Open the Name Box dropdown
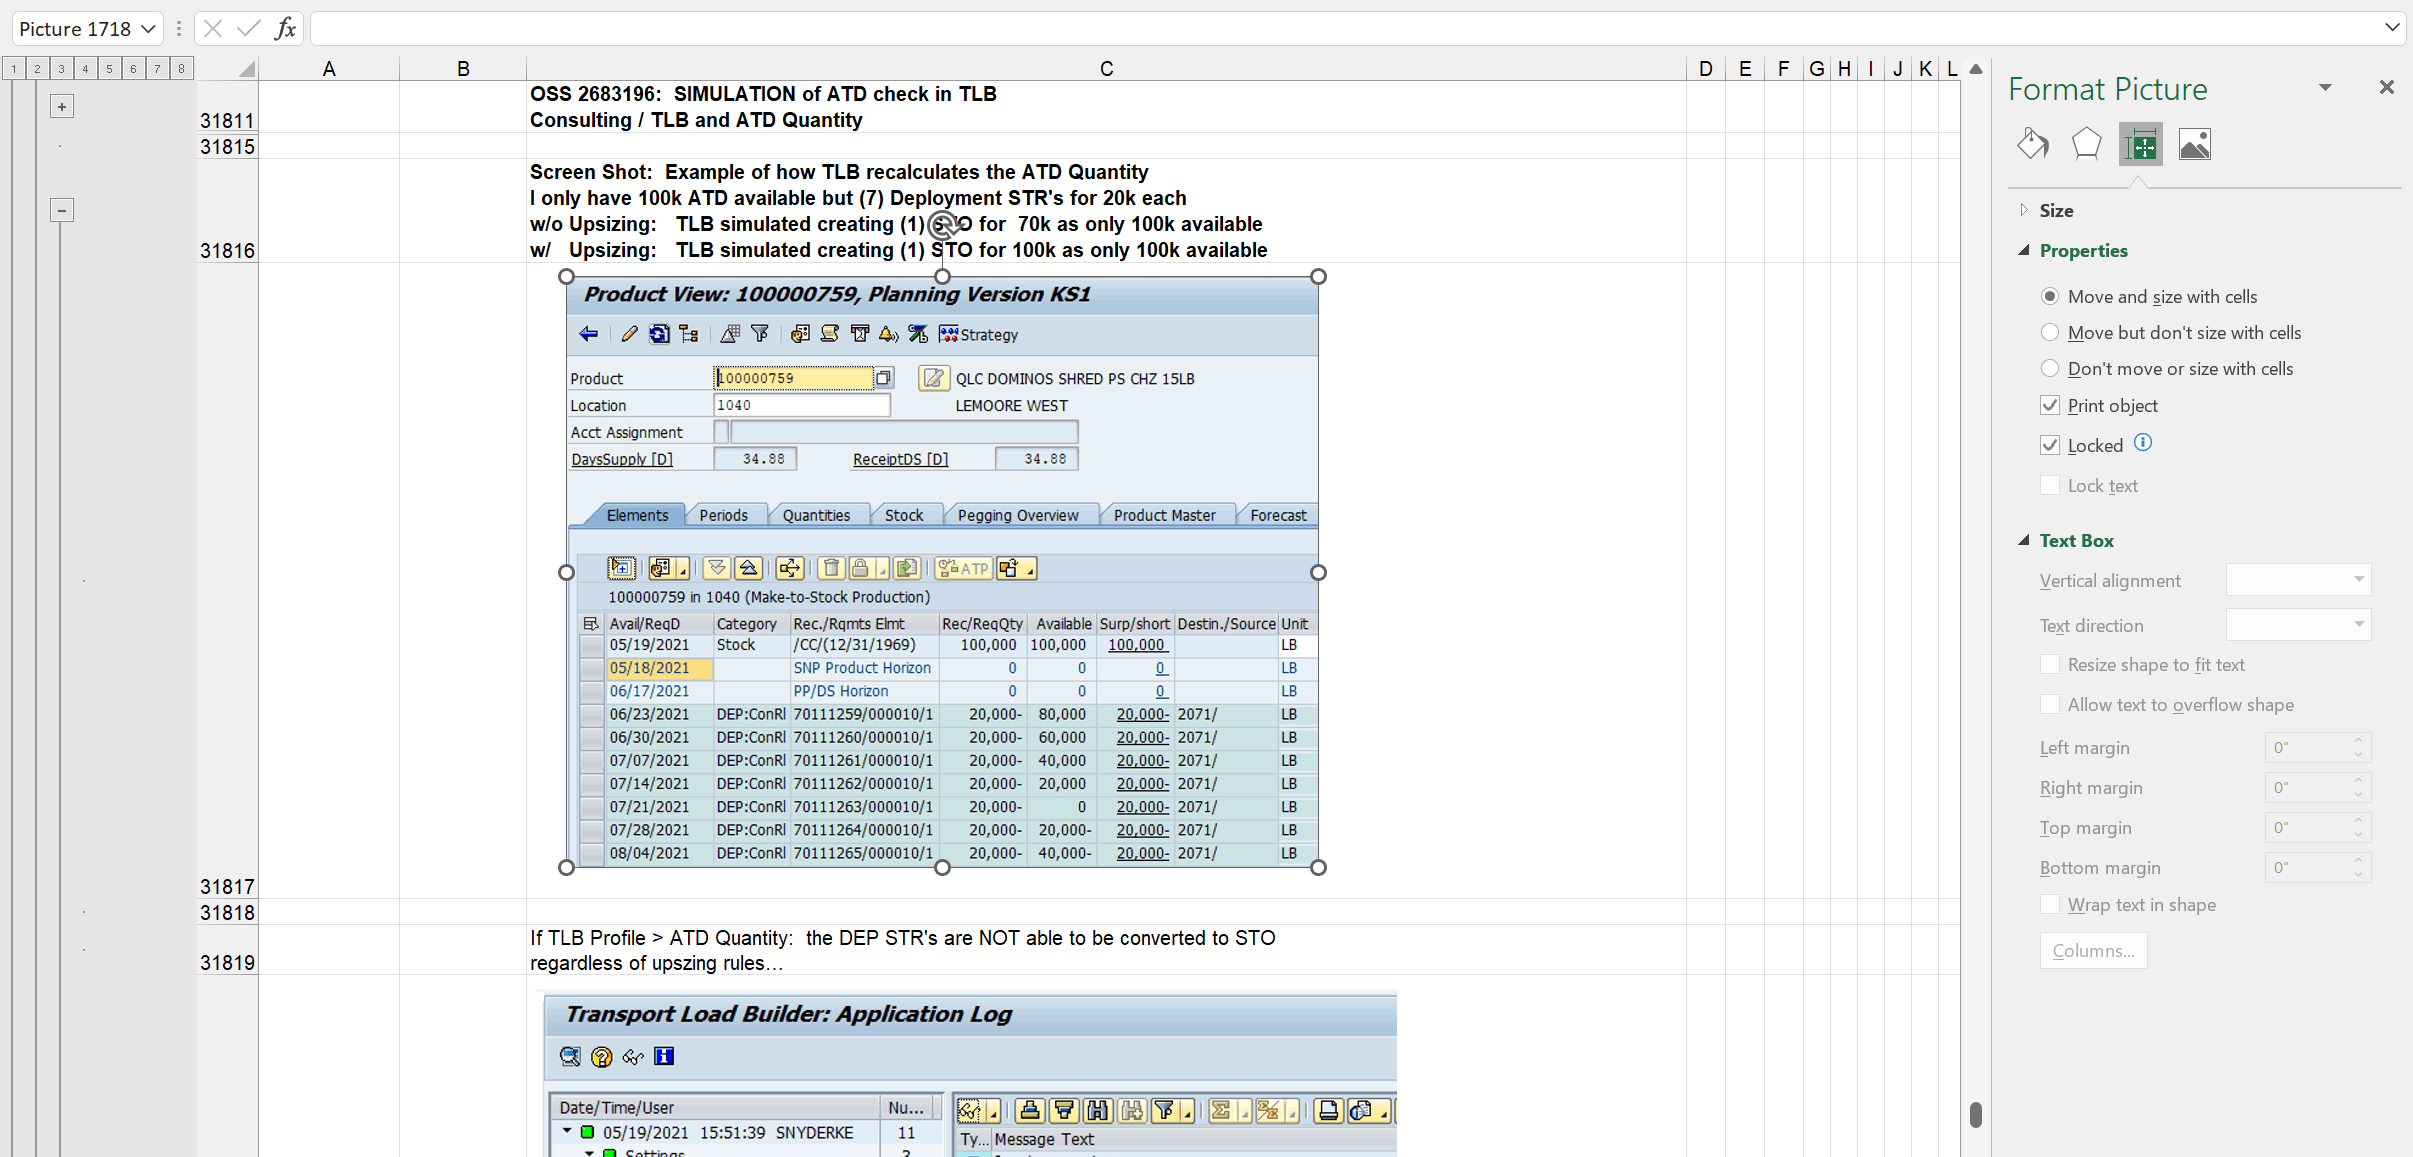2413x1157 pixels. click(x=148, y=29)
